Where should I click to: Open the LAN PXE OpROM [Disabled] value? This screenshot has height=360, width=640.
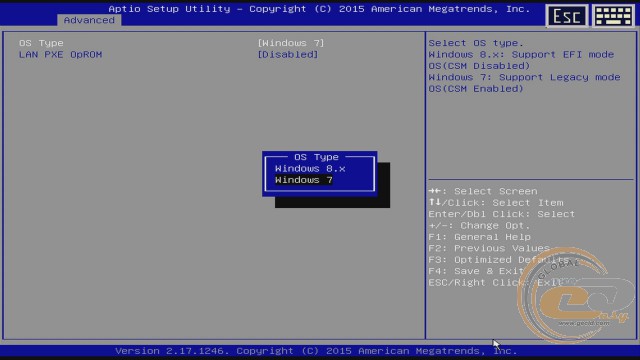click(x=288, y=54)
